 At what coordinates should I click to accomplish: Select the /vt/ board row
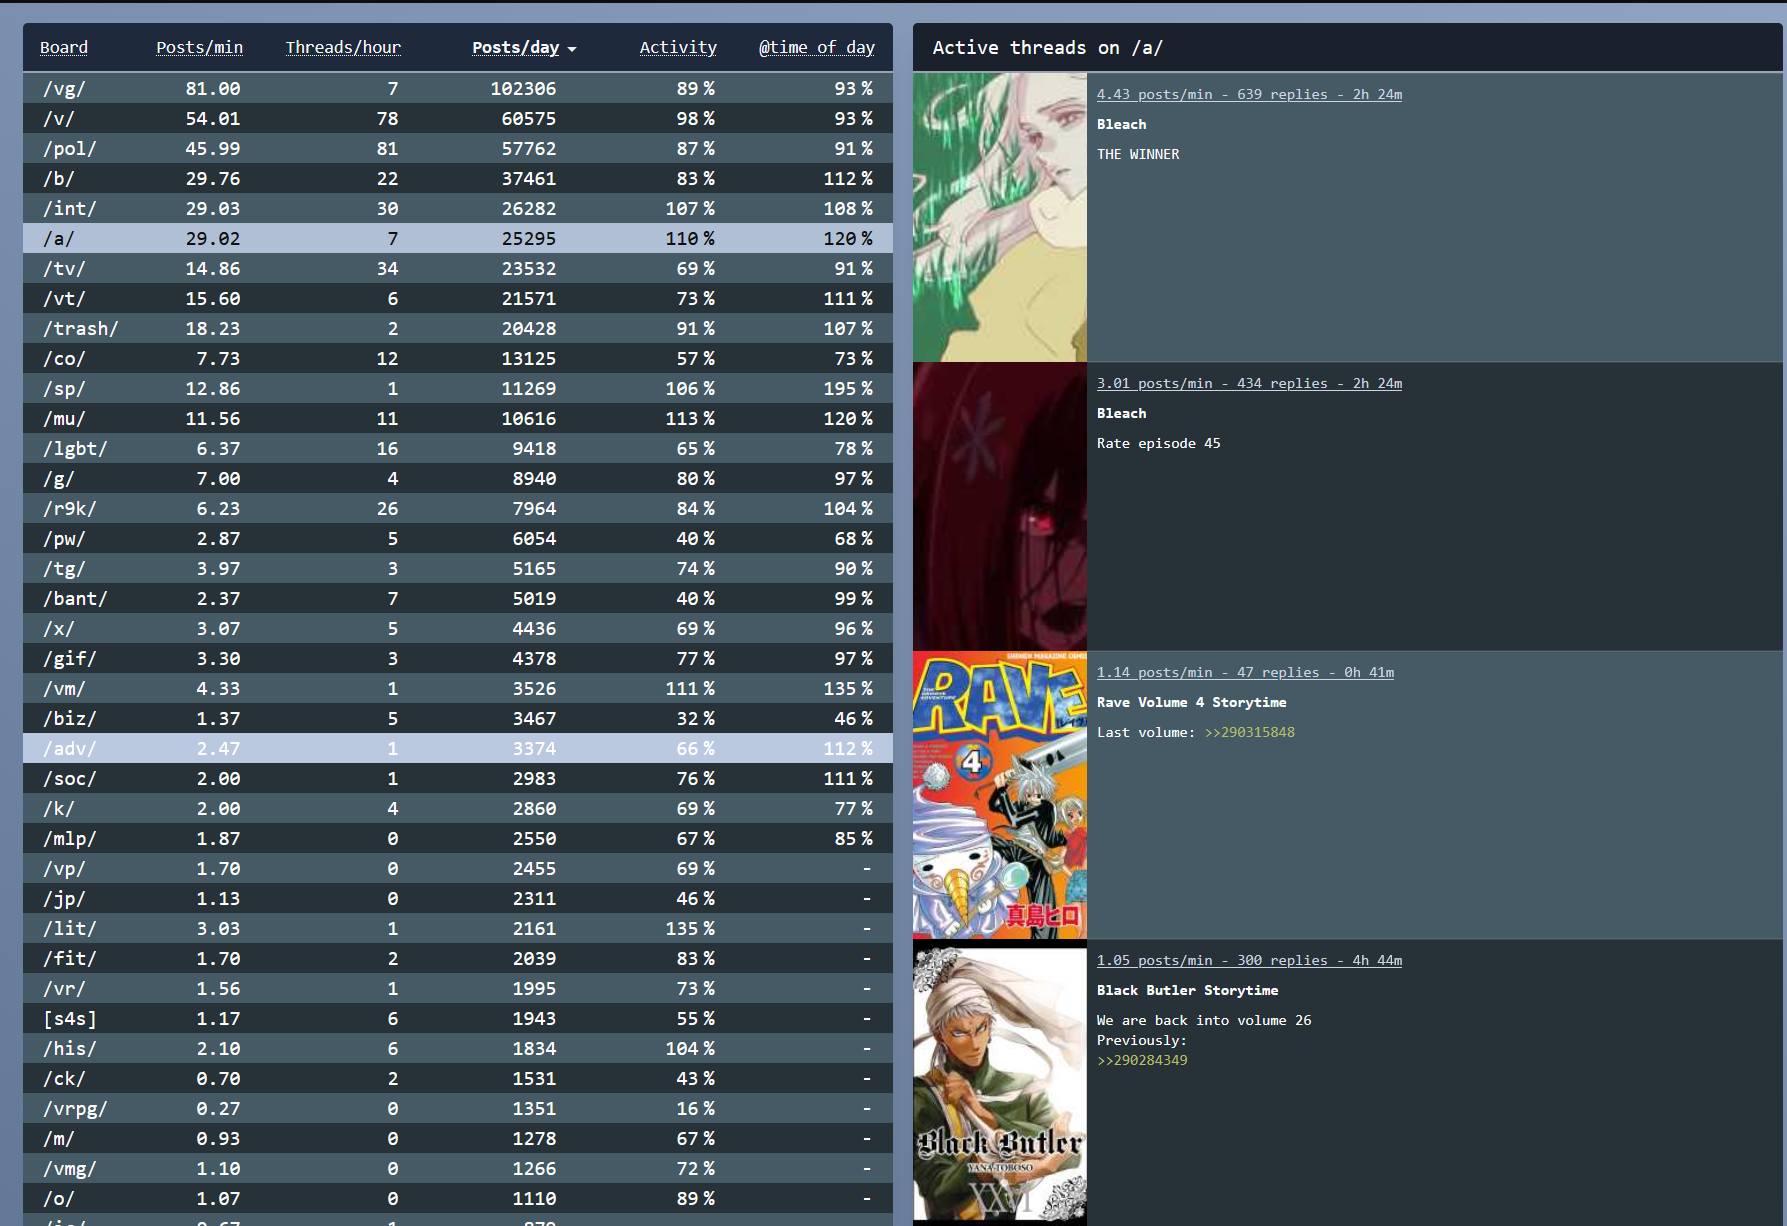click(458, 298)
